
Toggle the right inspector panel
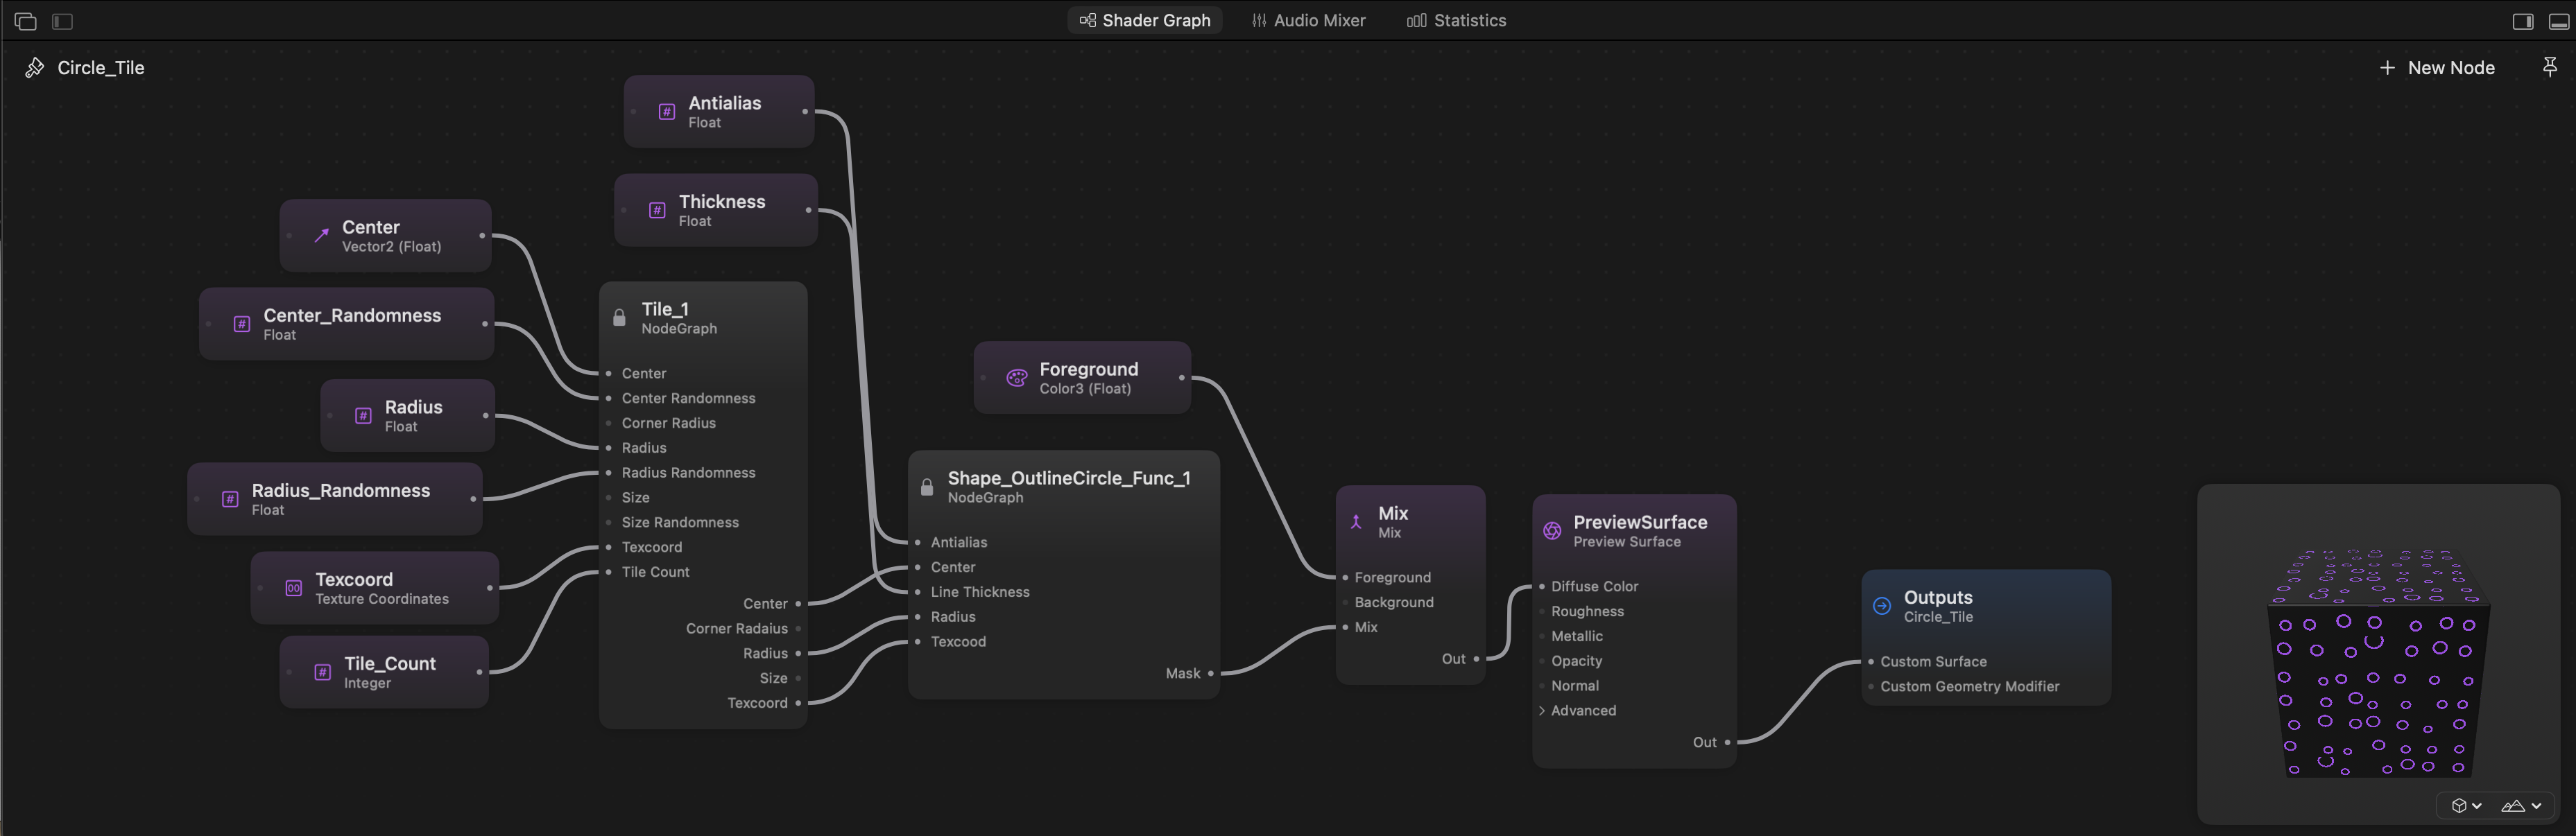click(2522, 21)
